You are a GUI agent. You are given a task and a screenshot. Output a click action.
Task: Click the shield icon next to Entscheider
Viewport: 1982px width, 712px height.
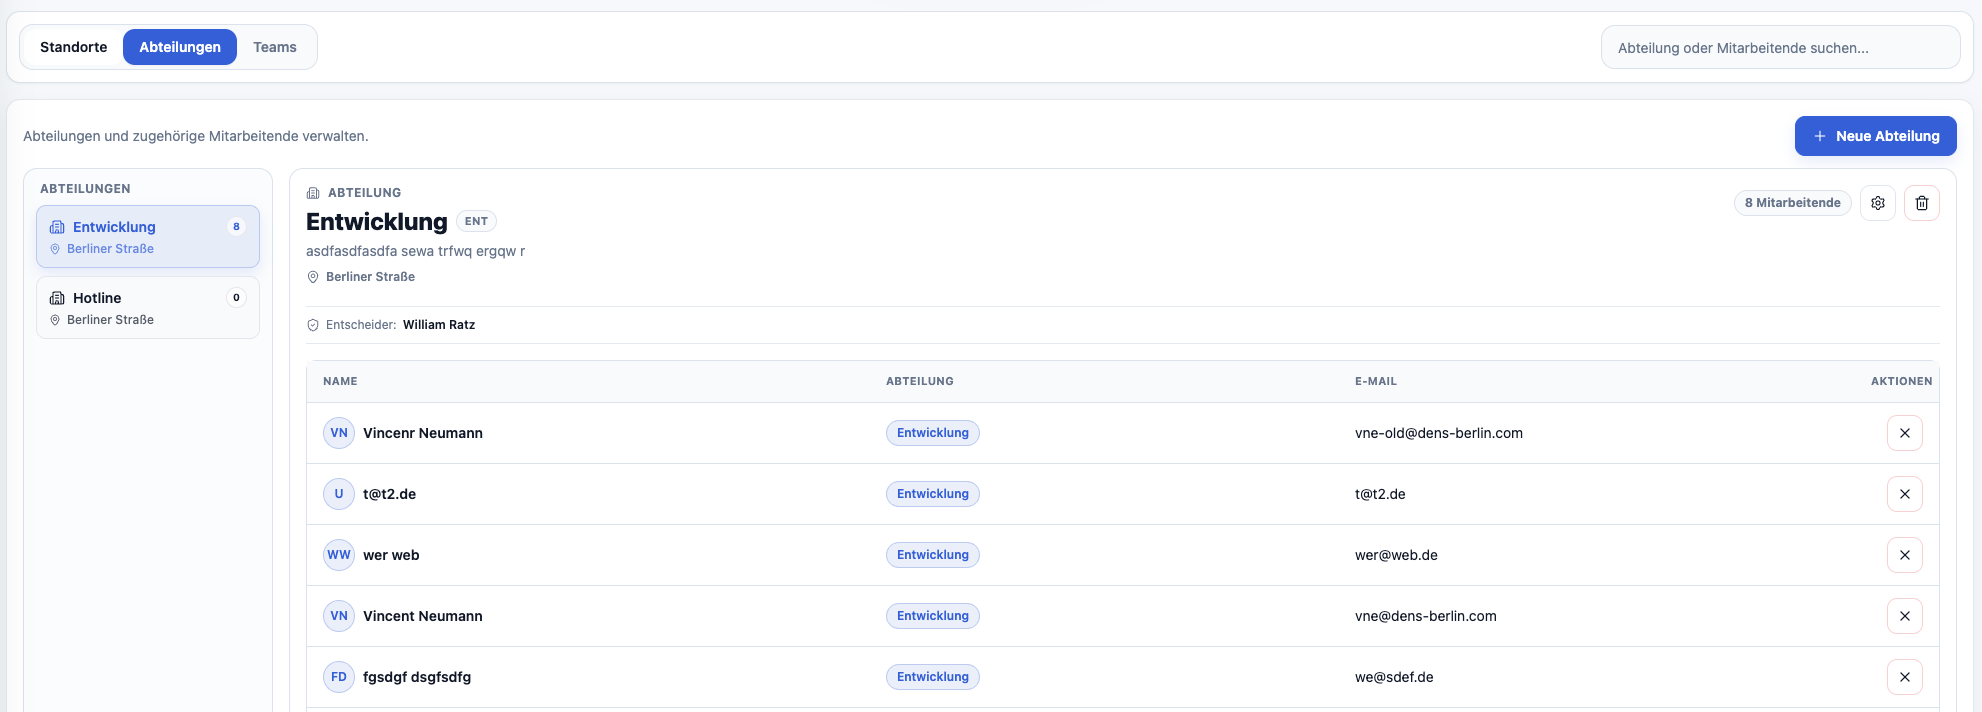click(x=313, y=325)
